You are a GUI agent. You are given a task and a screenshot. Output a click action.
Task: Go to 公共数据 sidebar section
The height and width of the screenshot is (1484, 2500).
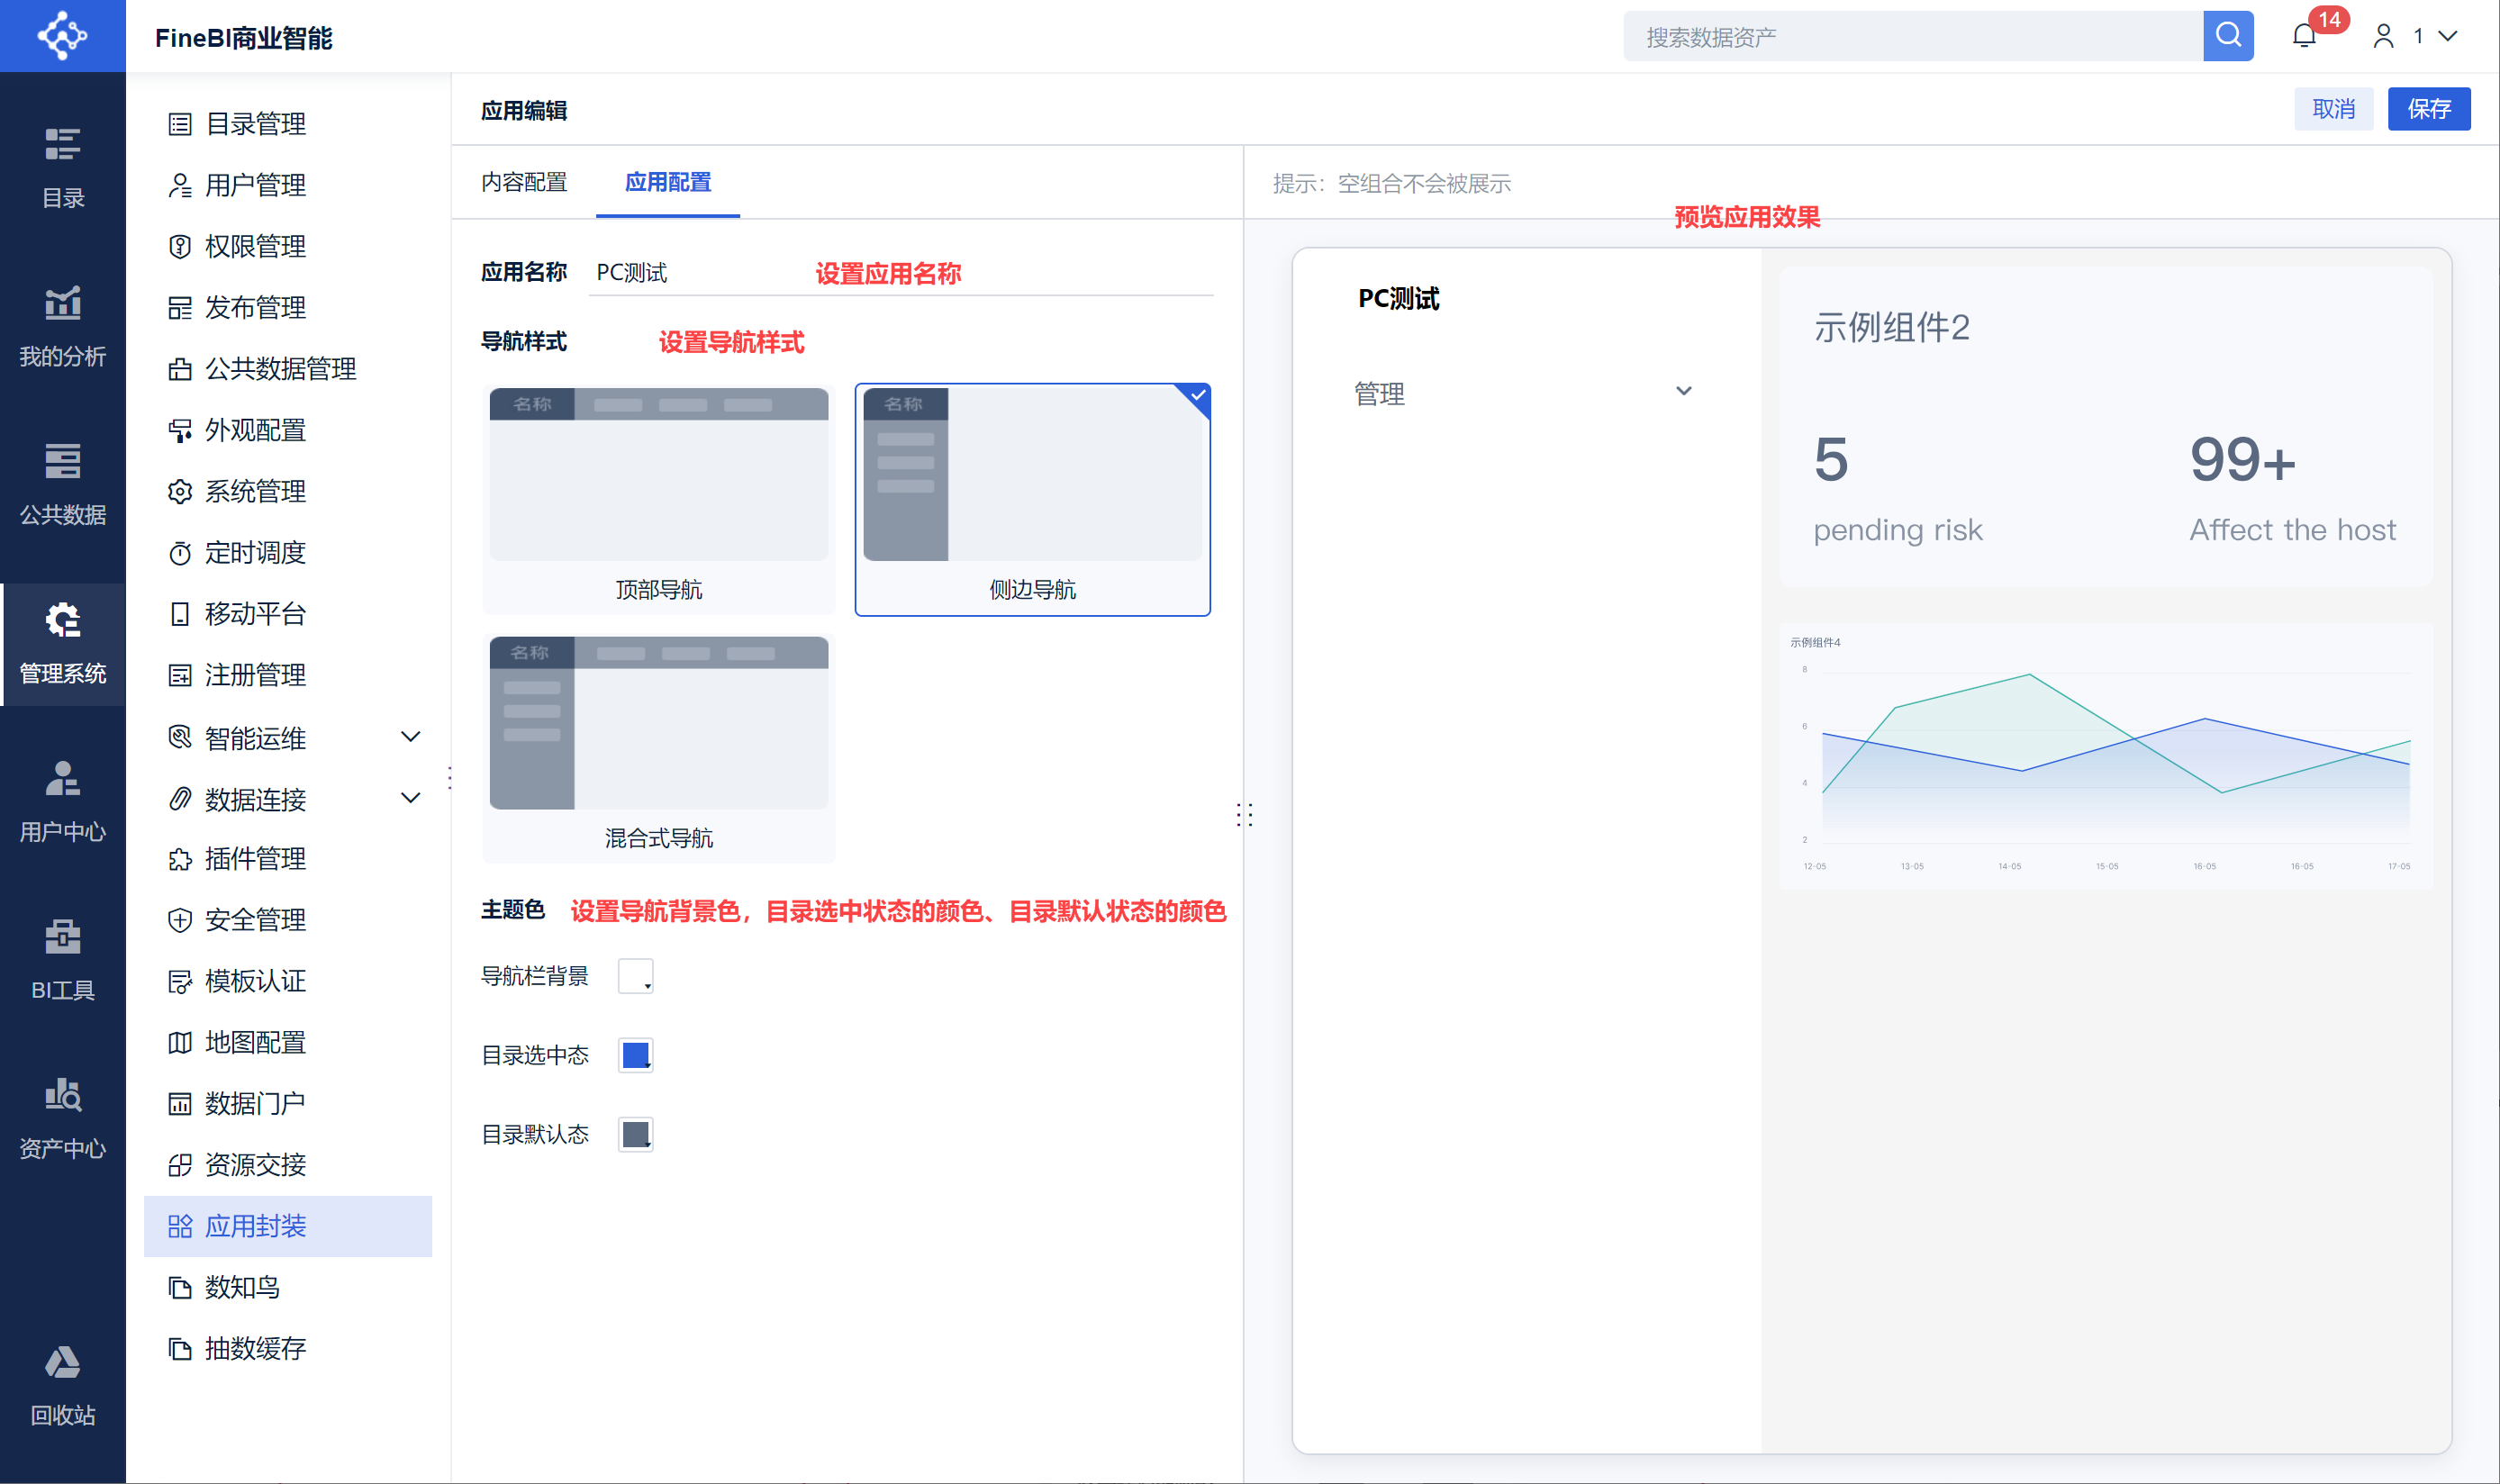coord(62,485)
